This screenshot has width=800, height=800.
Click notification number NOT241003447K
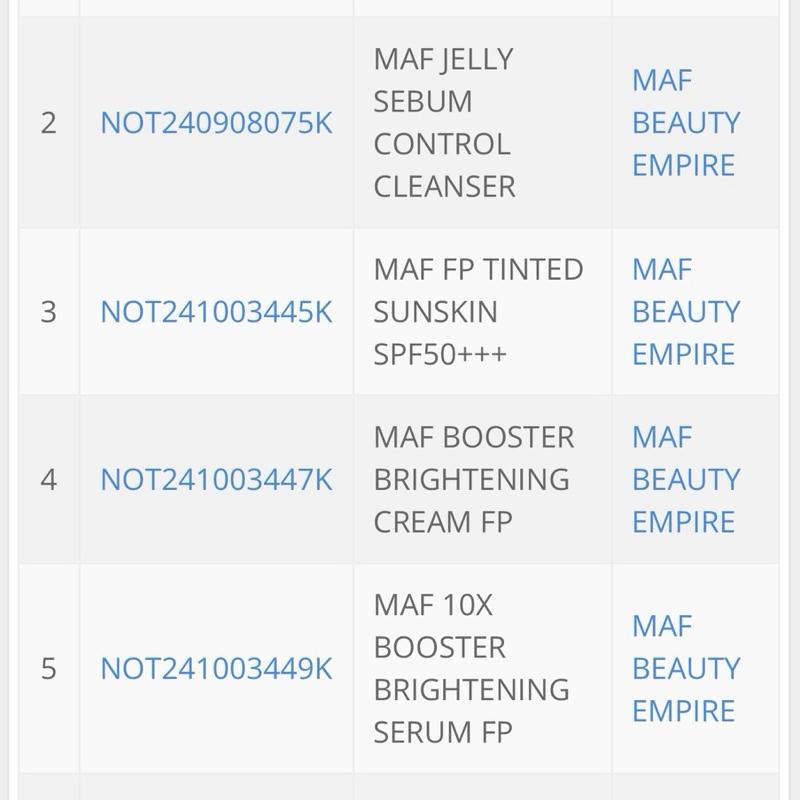(216, 480)
